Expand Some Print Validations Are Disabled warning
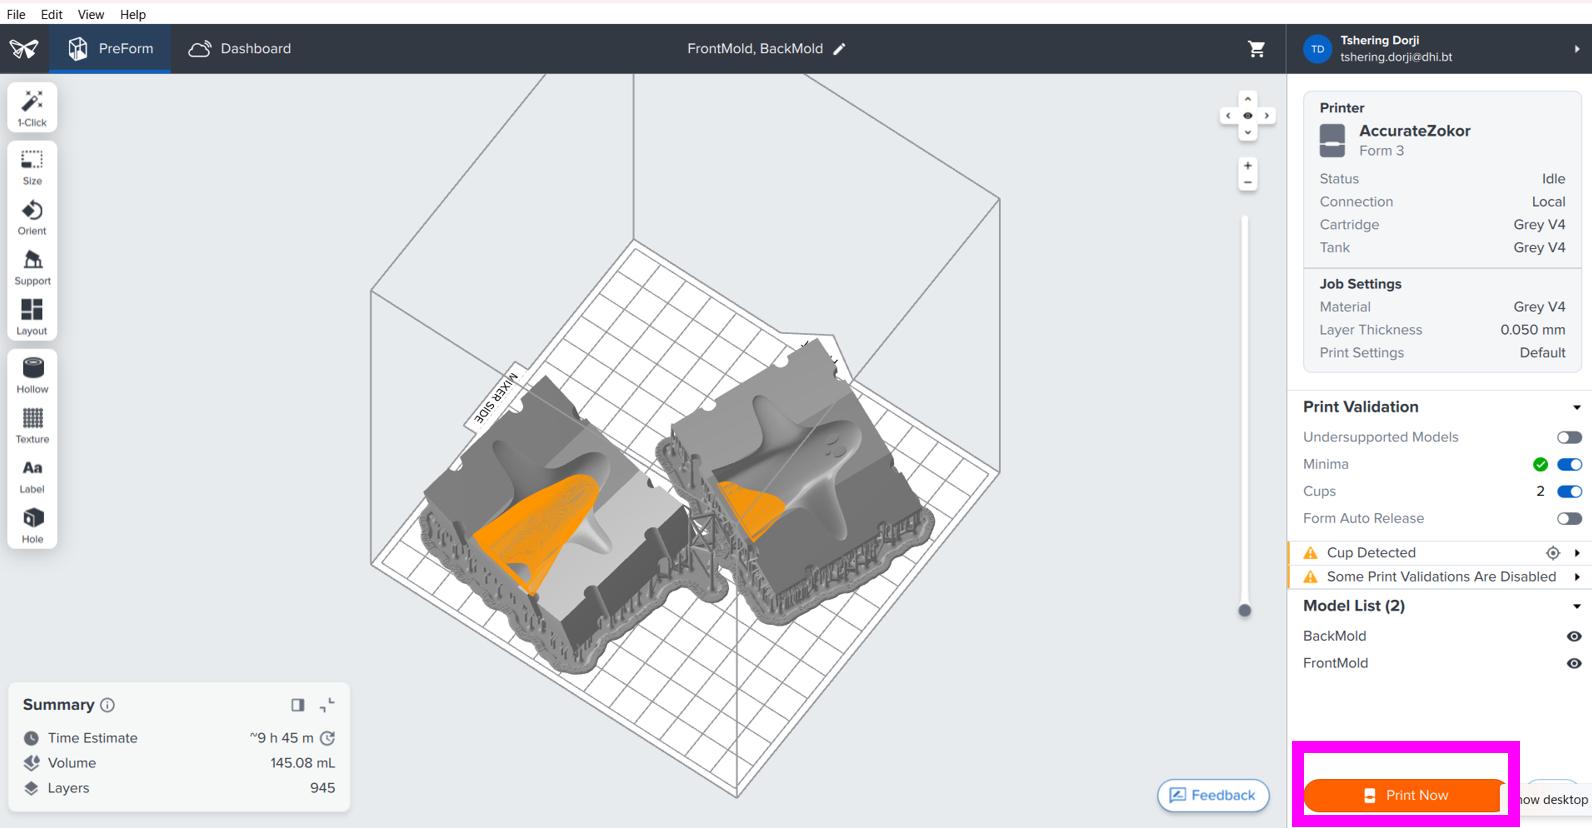 pos(1577,577)
